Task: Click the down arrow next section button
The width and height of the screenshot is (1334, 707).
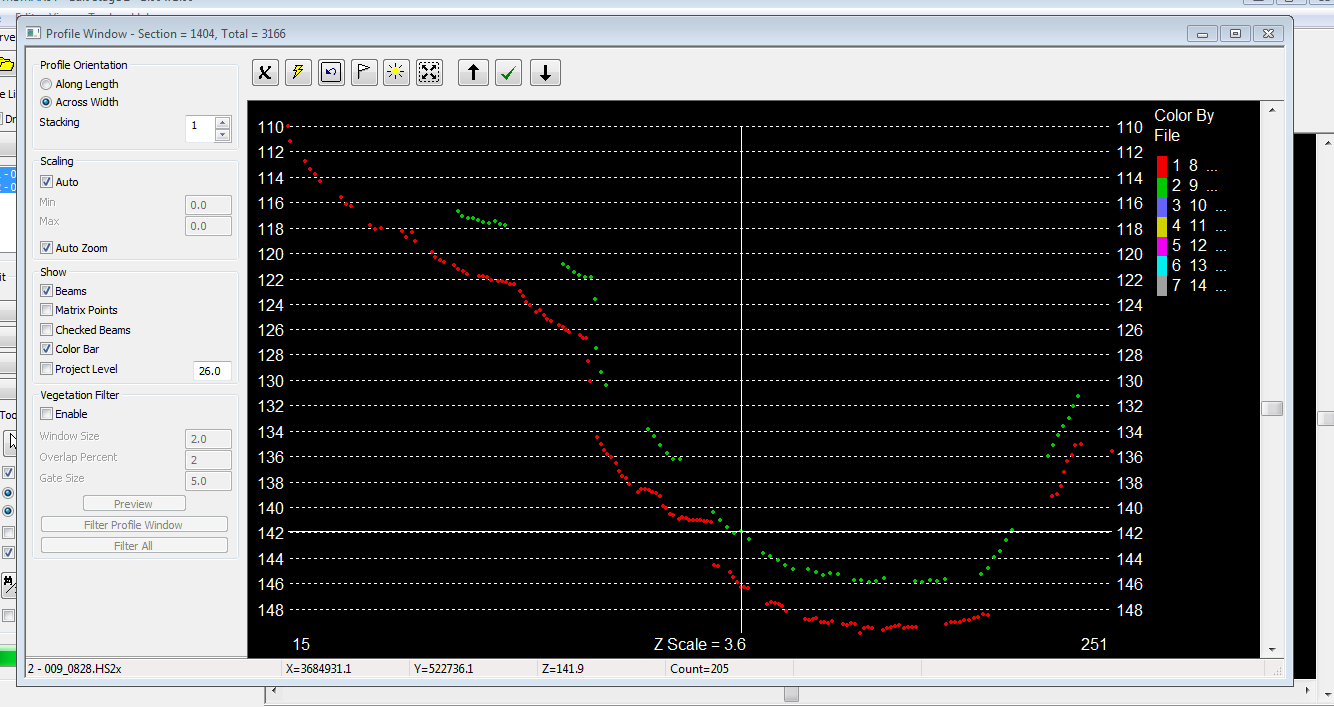Action: coord(545,72)
